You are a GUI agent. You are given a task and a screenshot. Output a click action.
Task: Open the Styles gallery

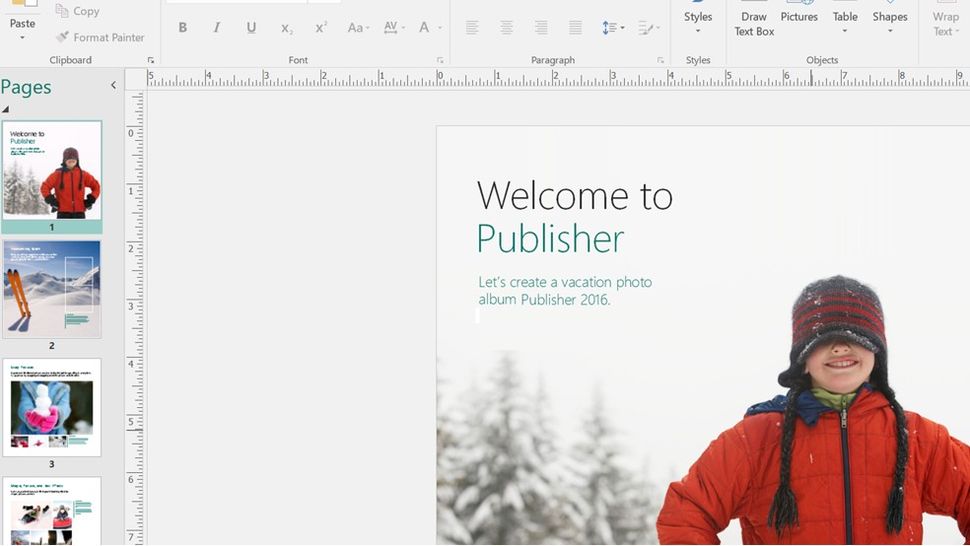click(698, 22)
